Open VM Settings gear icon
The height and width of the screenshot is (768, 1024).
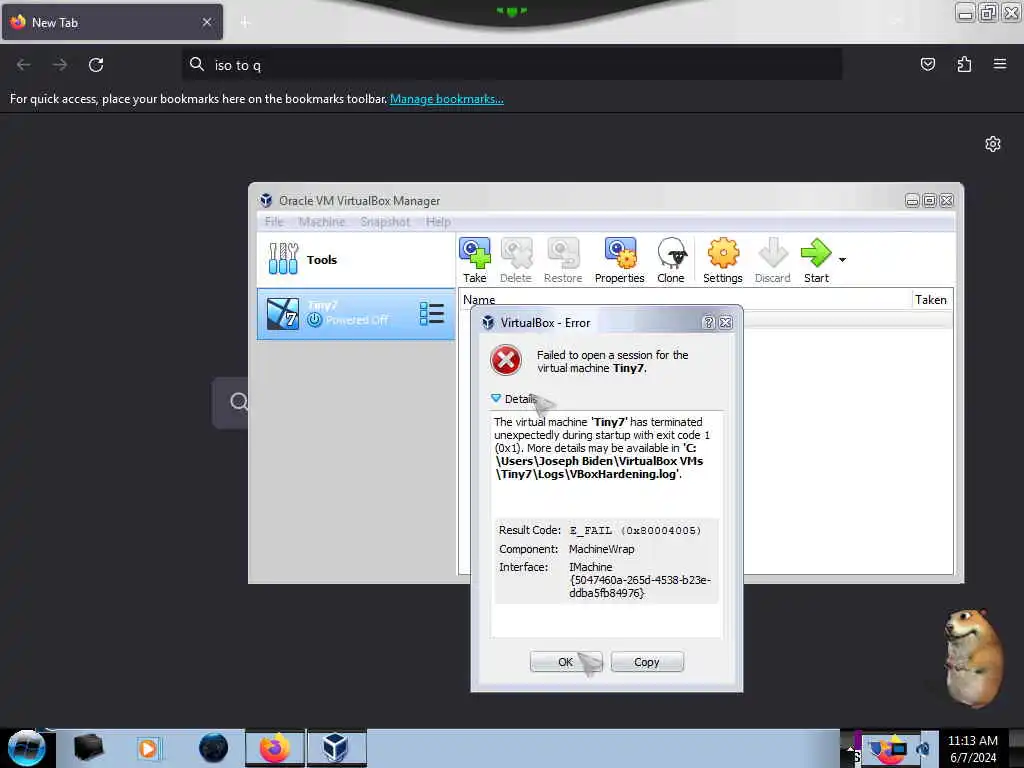(723, 260)
